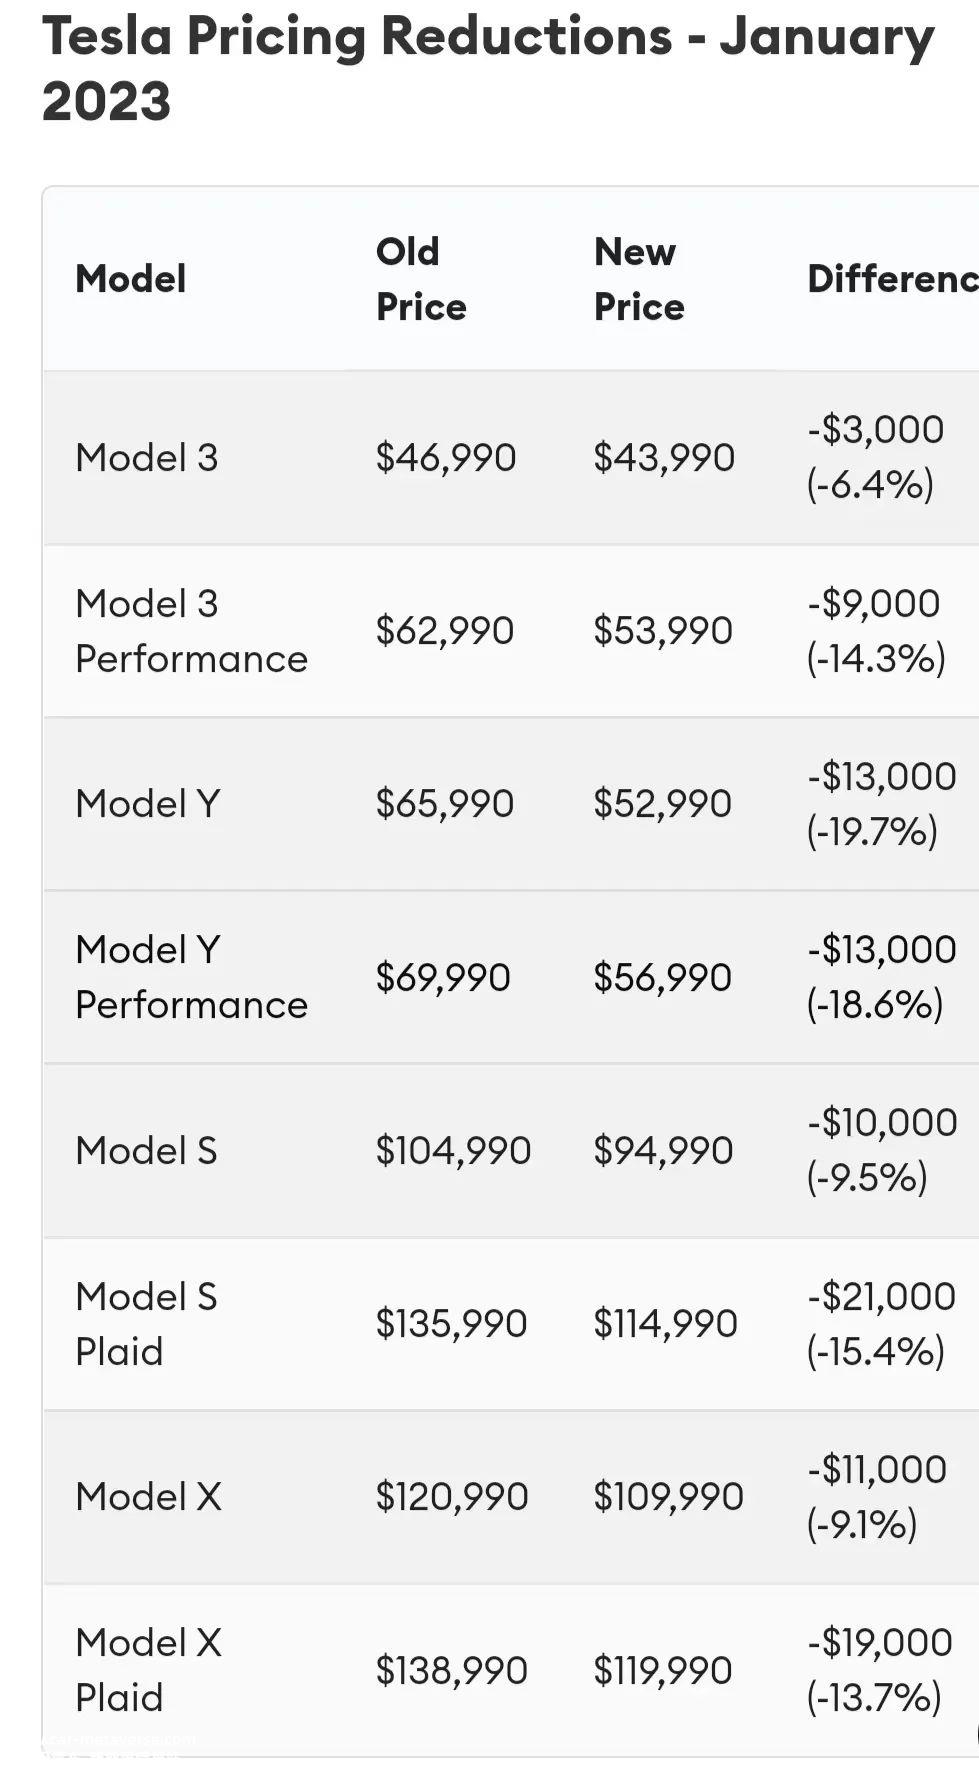Screen dimensions: 979x1769
Task: Click Model Y Performance old price $69,990
Action: tap(443, 977)
